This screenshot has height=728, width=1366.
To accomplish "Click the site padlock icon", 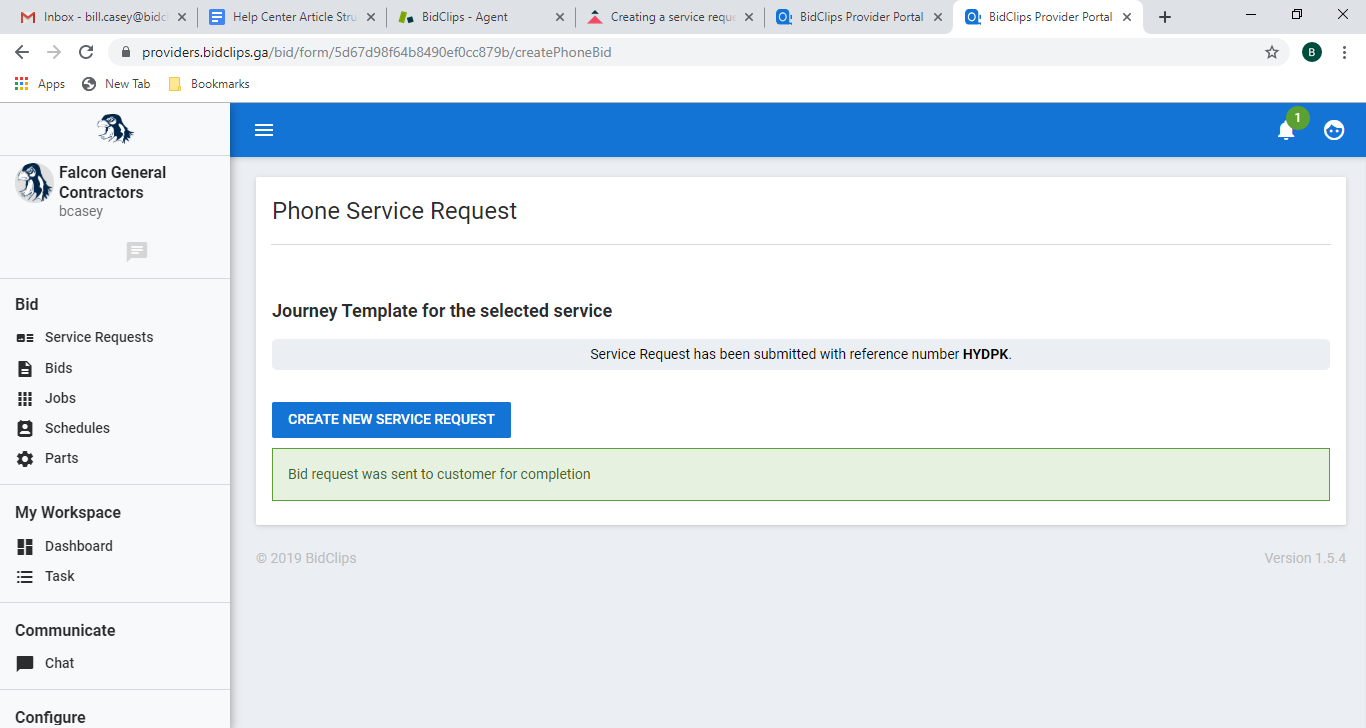I will [x=125, y=52].
